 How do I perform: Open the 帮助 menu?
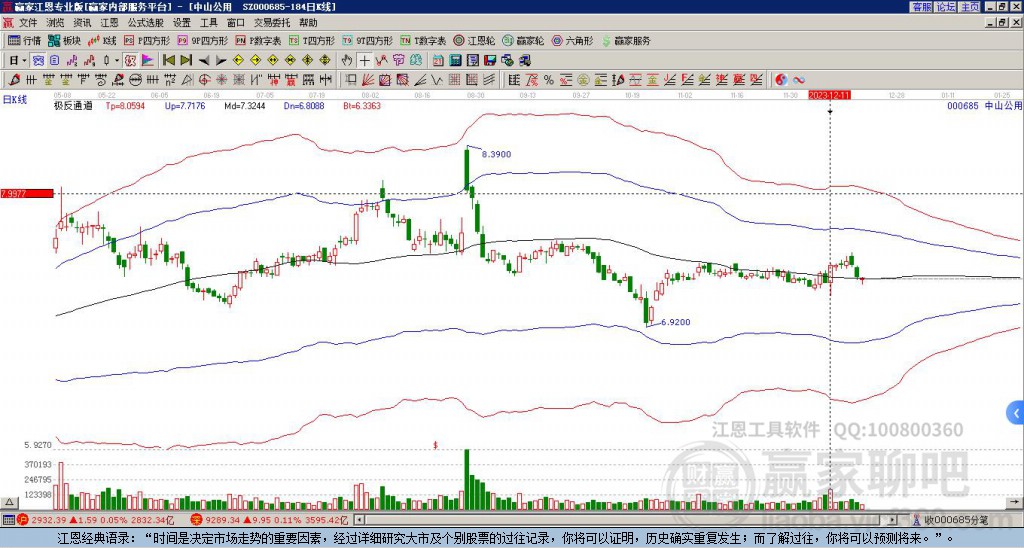308,23
